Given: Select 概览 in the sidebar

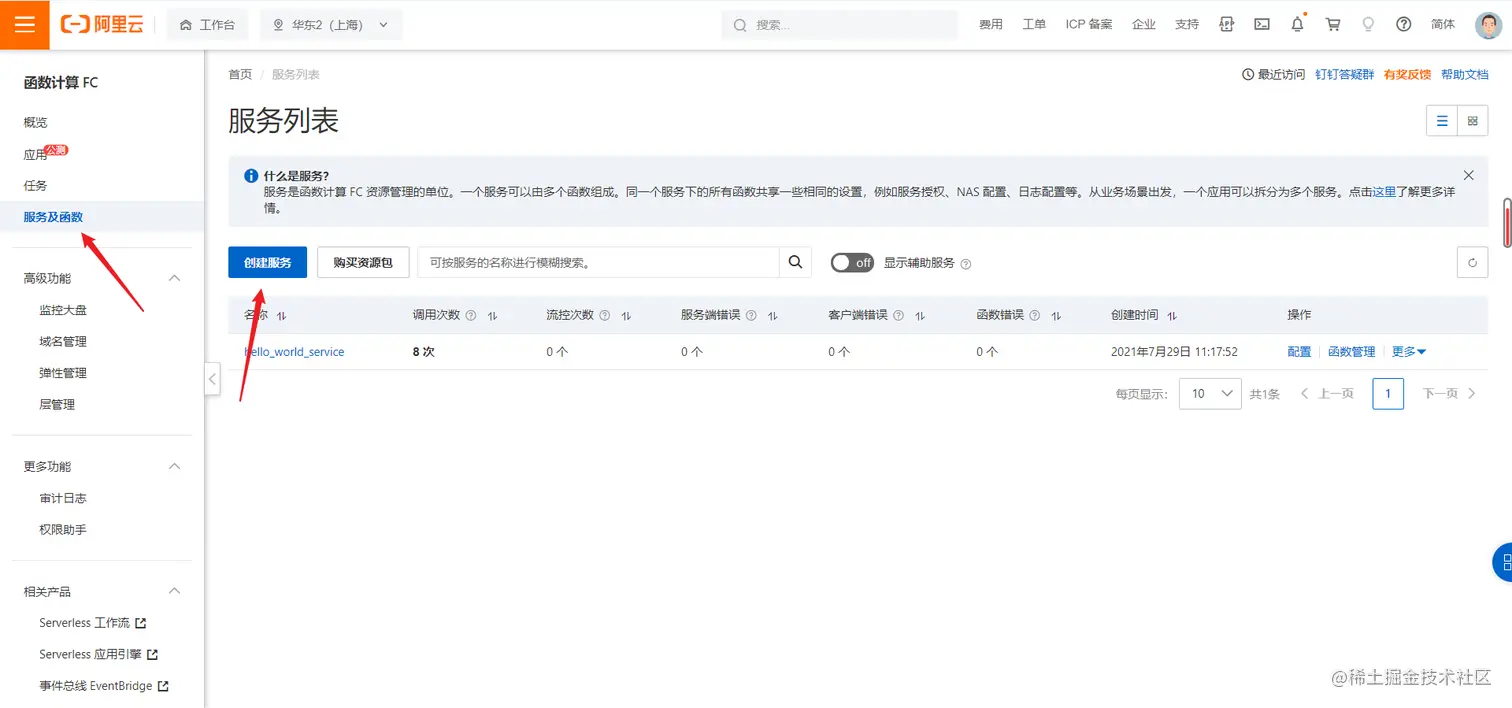Looking at the screenshot, I should point(35,122).
